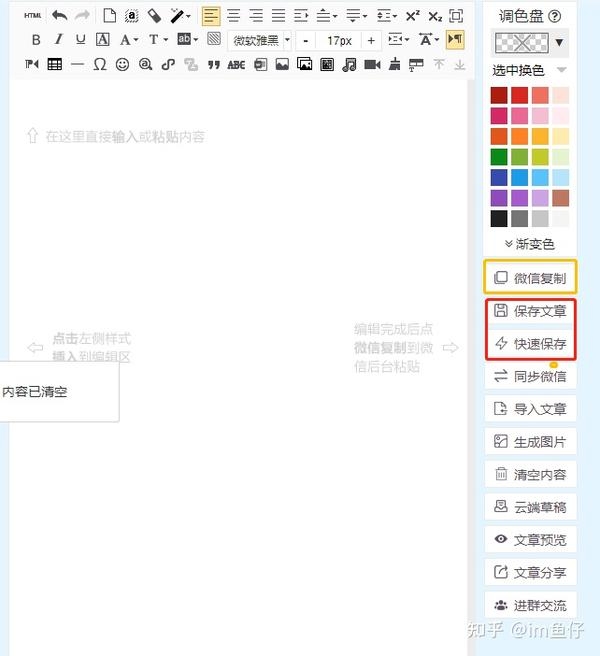The height and width of the screenshot is (656, 600).
Task: Toggle the boxed character border
Action: 103,40
